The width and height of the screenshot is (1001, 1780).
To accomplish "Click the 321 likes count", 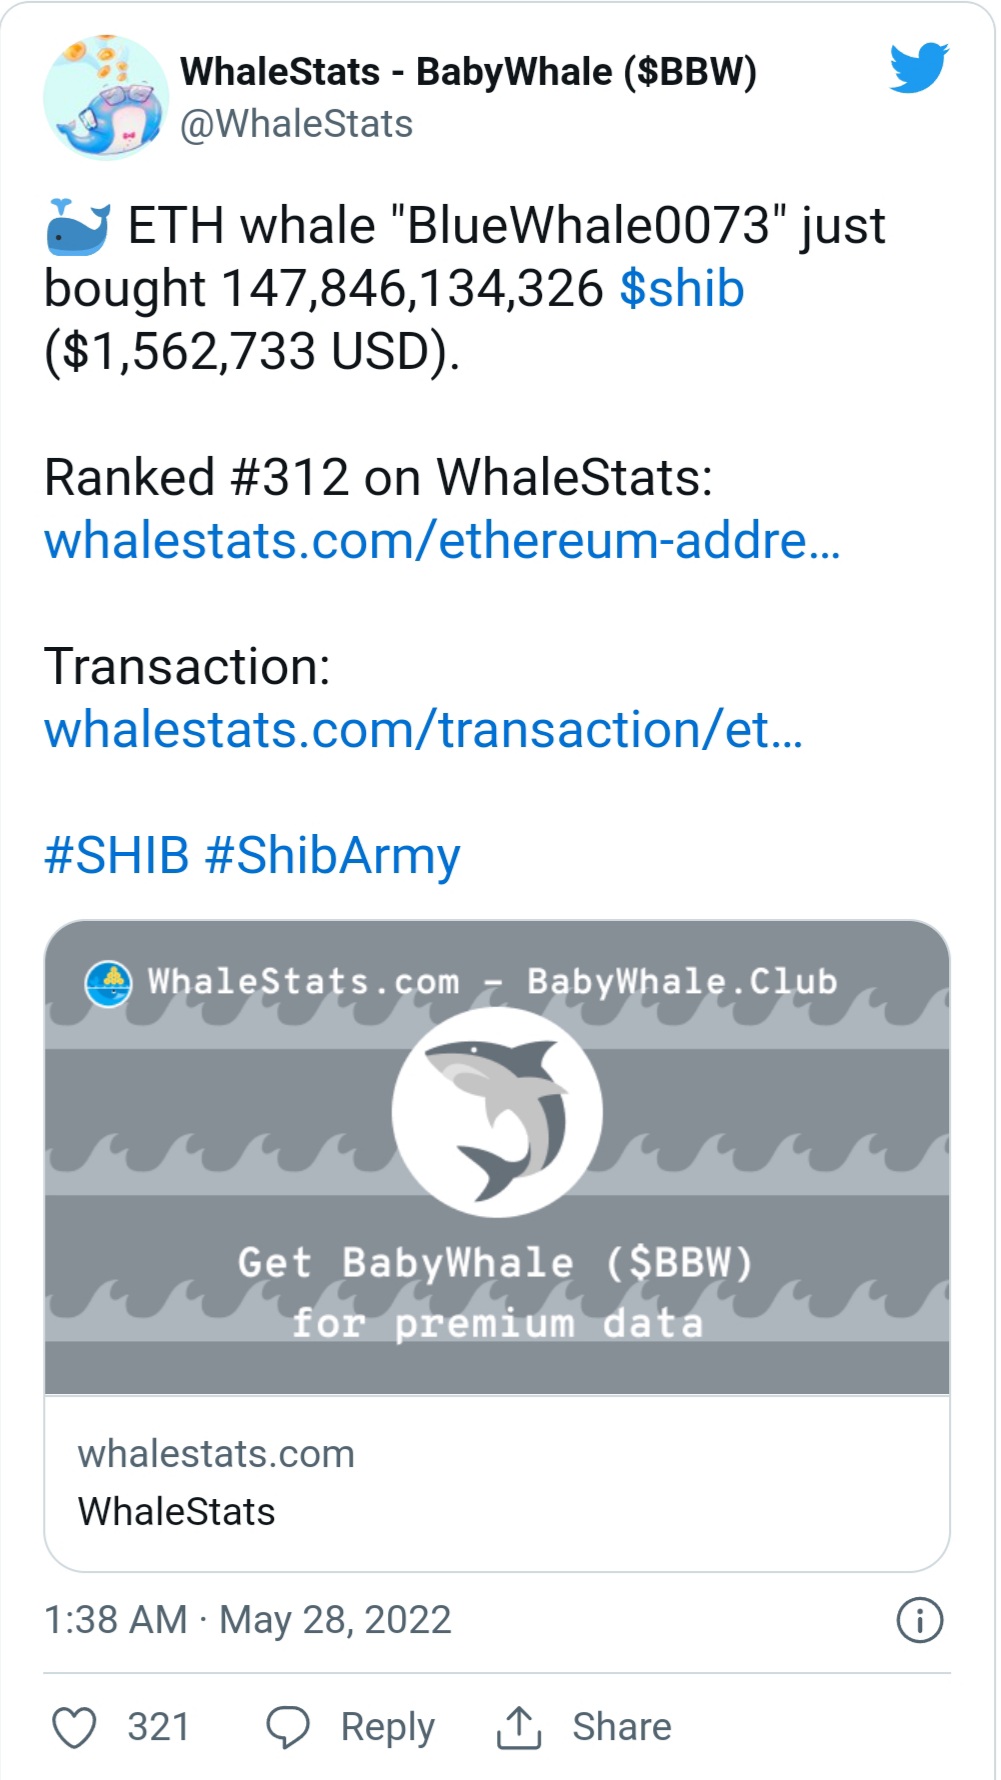I will (x=158, y=1727).
